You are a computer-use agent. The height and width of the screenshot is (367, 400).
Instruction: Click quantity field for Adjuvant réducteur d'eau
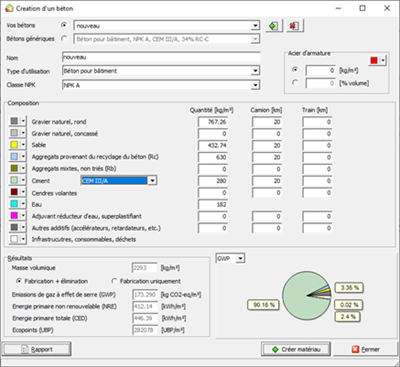point(213,217)
